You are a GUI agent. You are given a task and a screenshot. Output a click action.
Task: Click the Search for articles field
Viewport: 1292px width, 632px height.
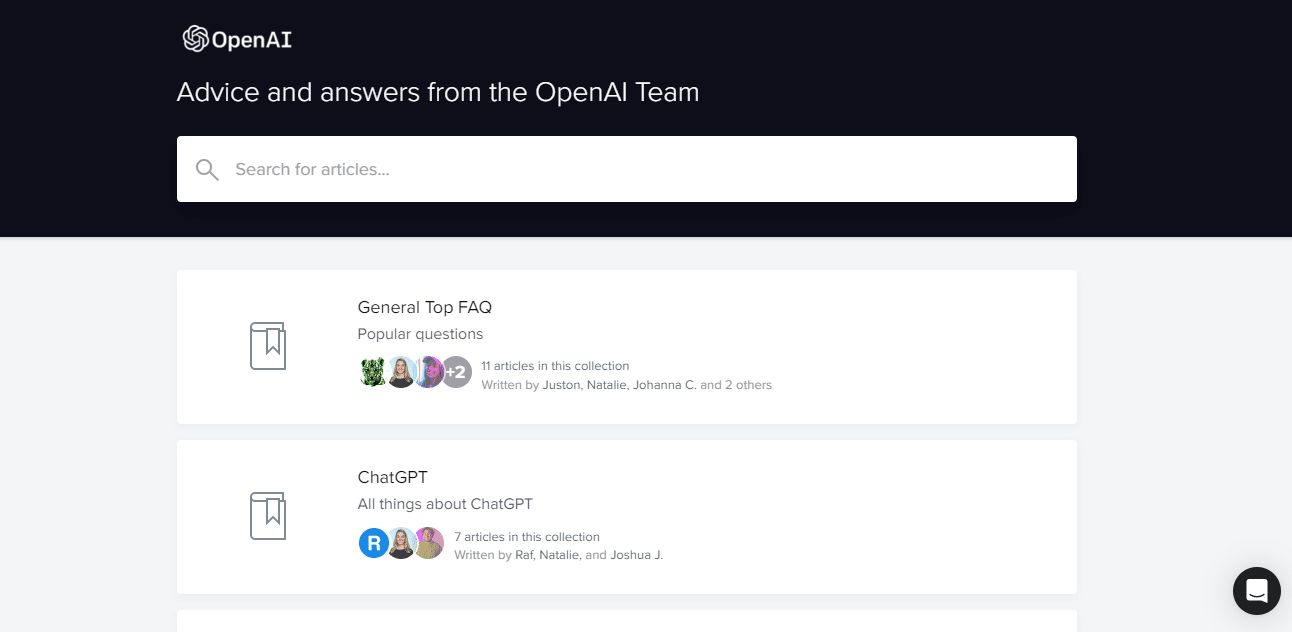pos(627,169)
